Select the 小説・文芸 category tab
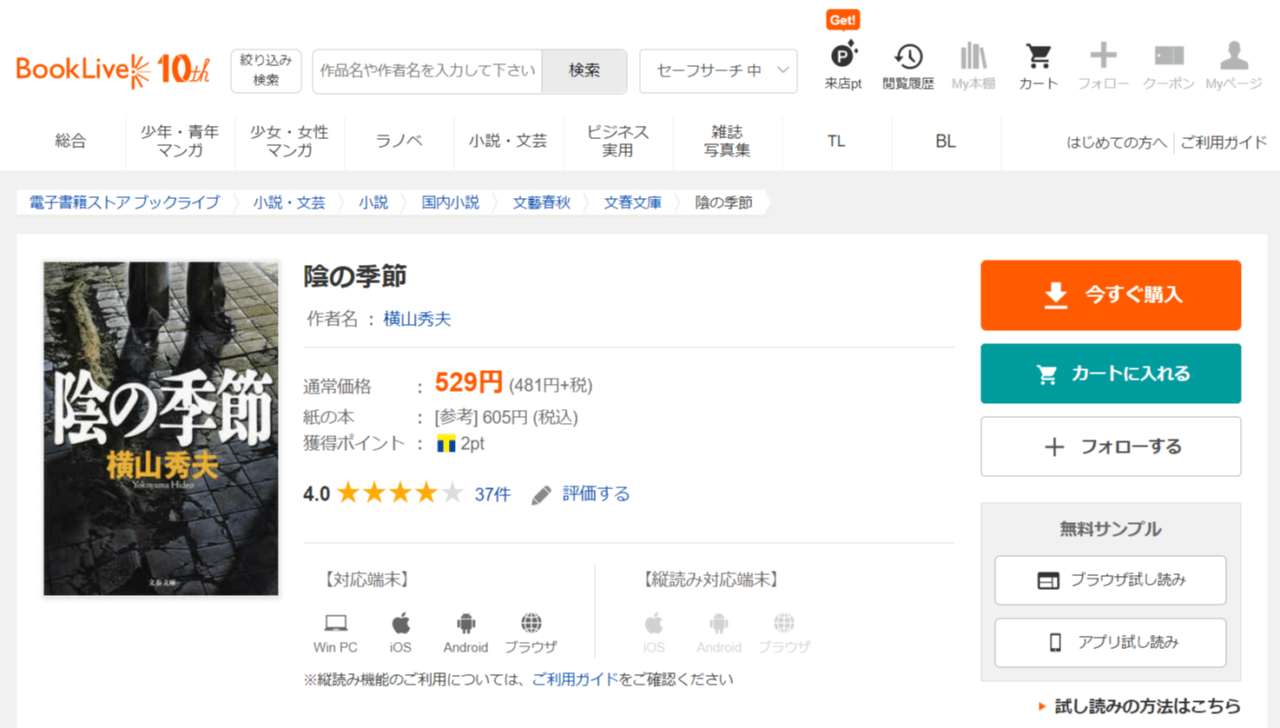Viewport: 1280px width, 728px height. point(508,141)
